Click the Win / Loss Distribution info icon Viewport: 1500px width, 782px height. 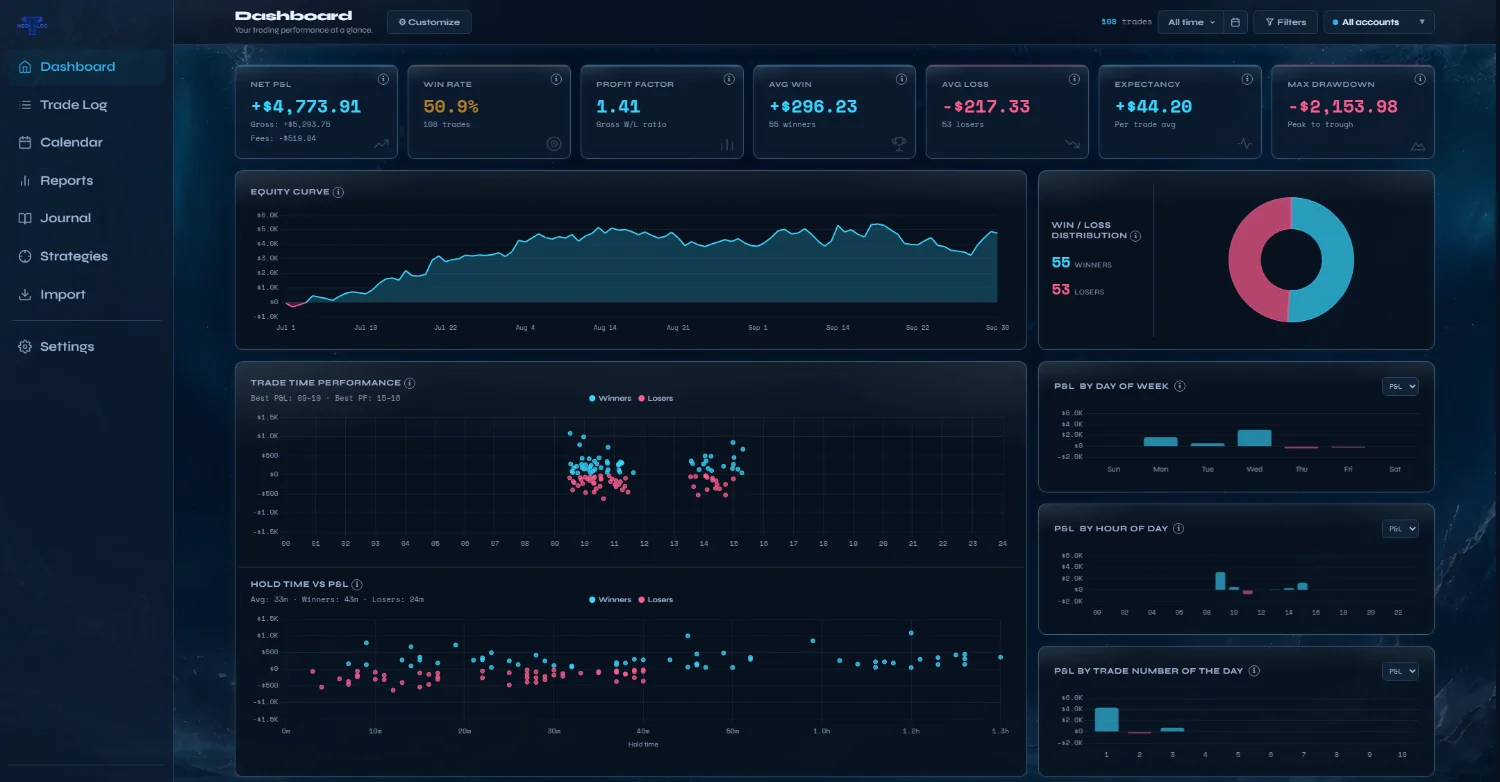pyautogui.click(x=1135, y=236)
